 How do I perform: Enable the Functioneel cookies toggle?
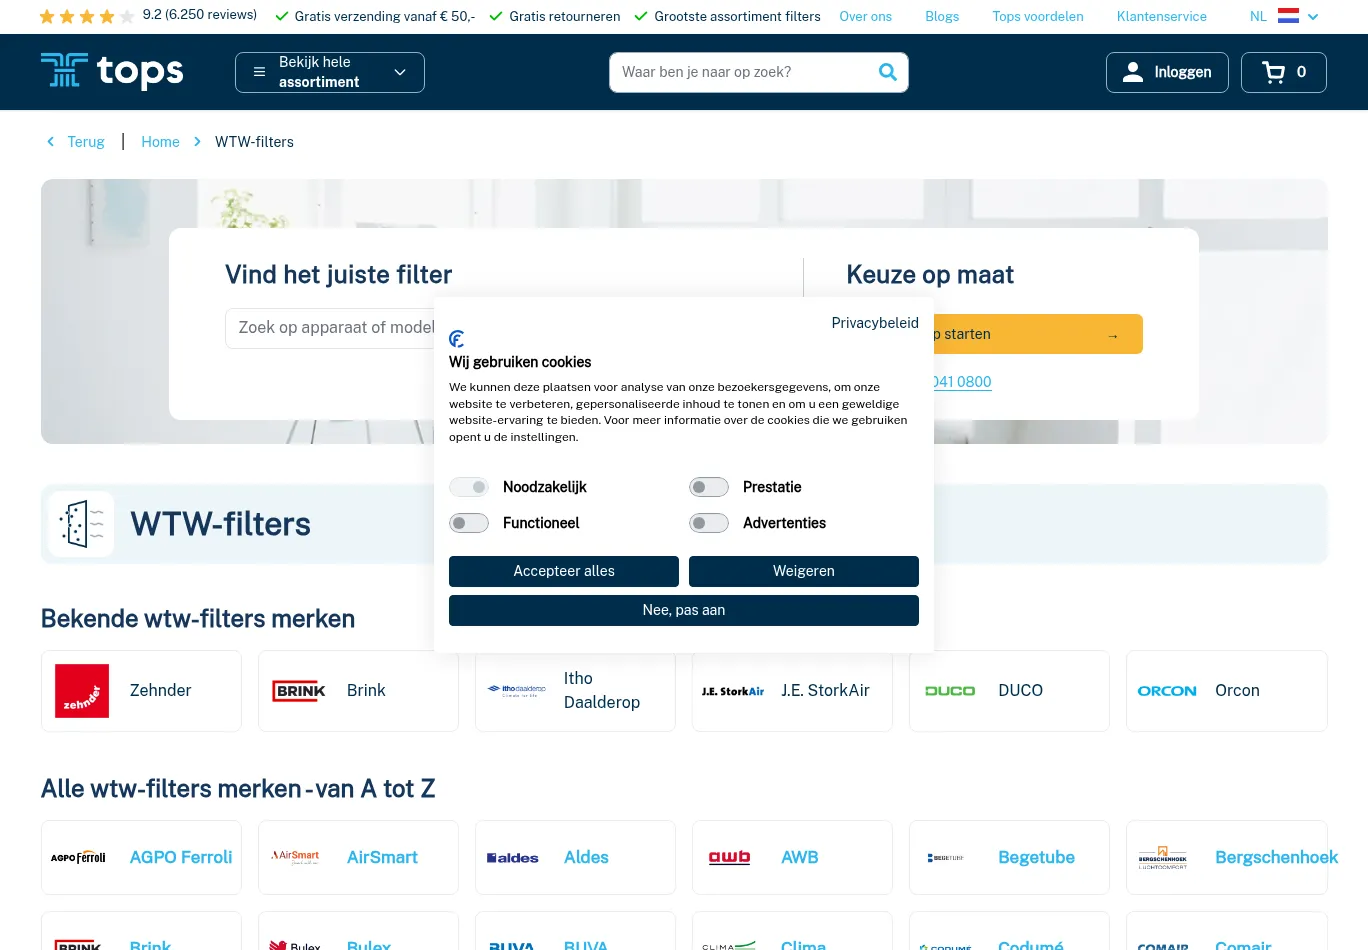pos(469,523)
